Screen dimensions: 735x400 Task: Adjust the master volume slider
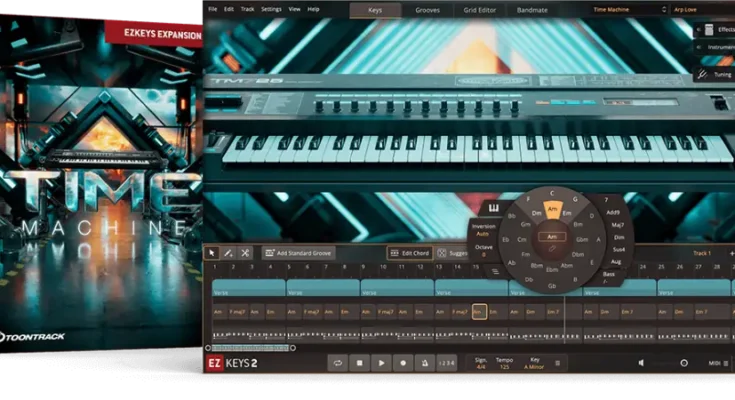pos(683,362)
